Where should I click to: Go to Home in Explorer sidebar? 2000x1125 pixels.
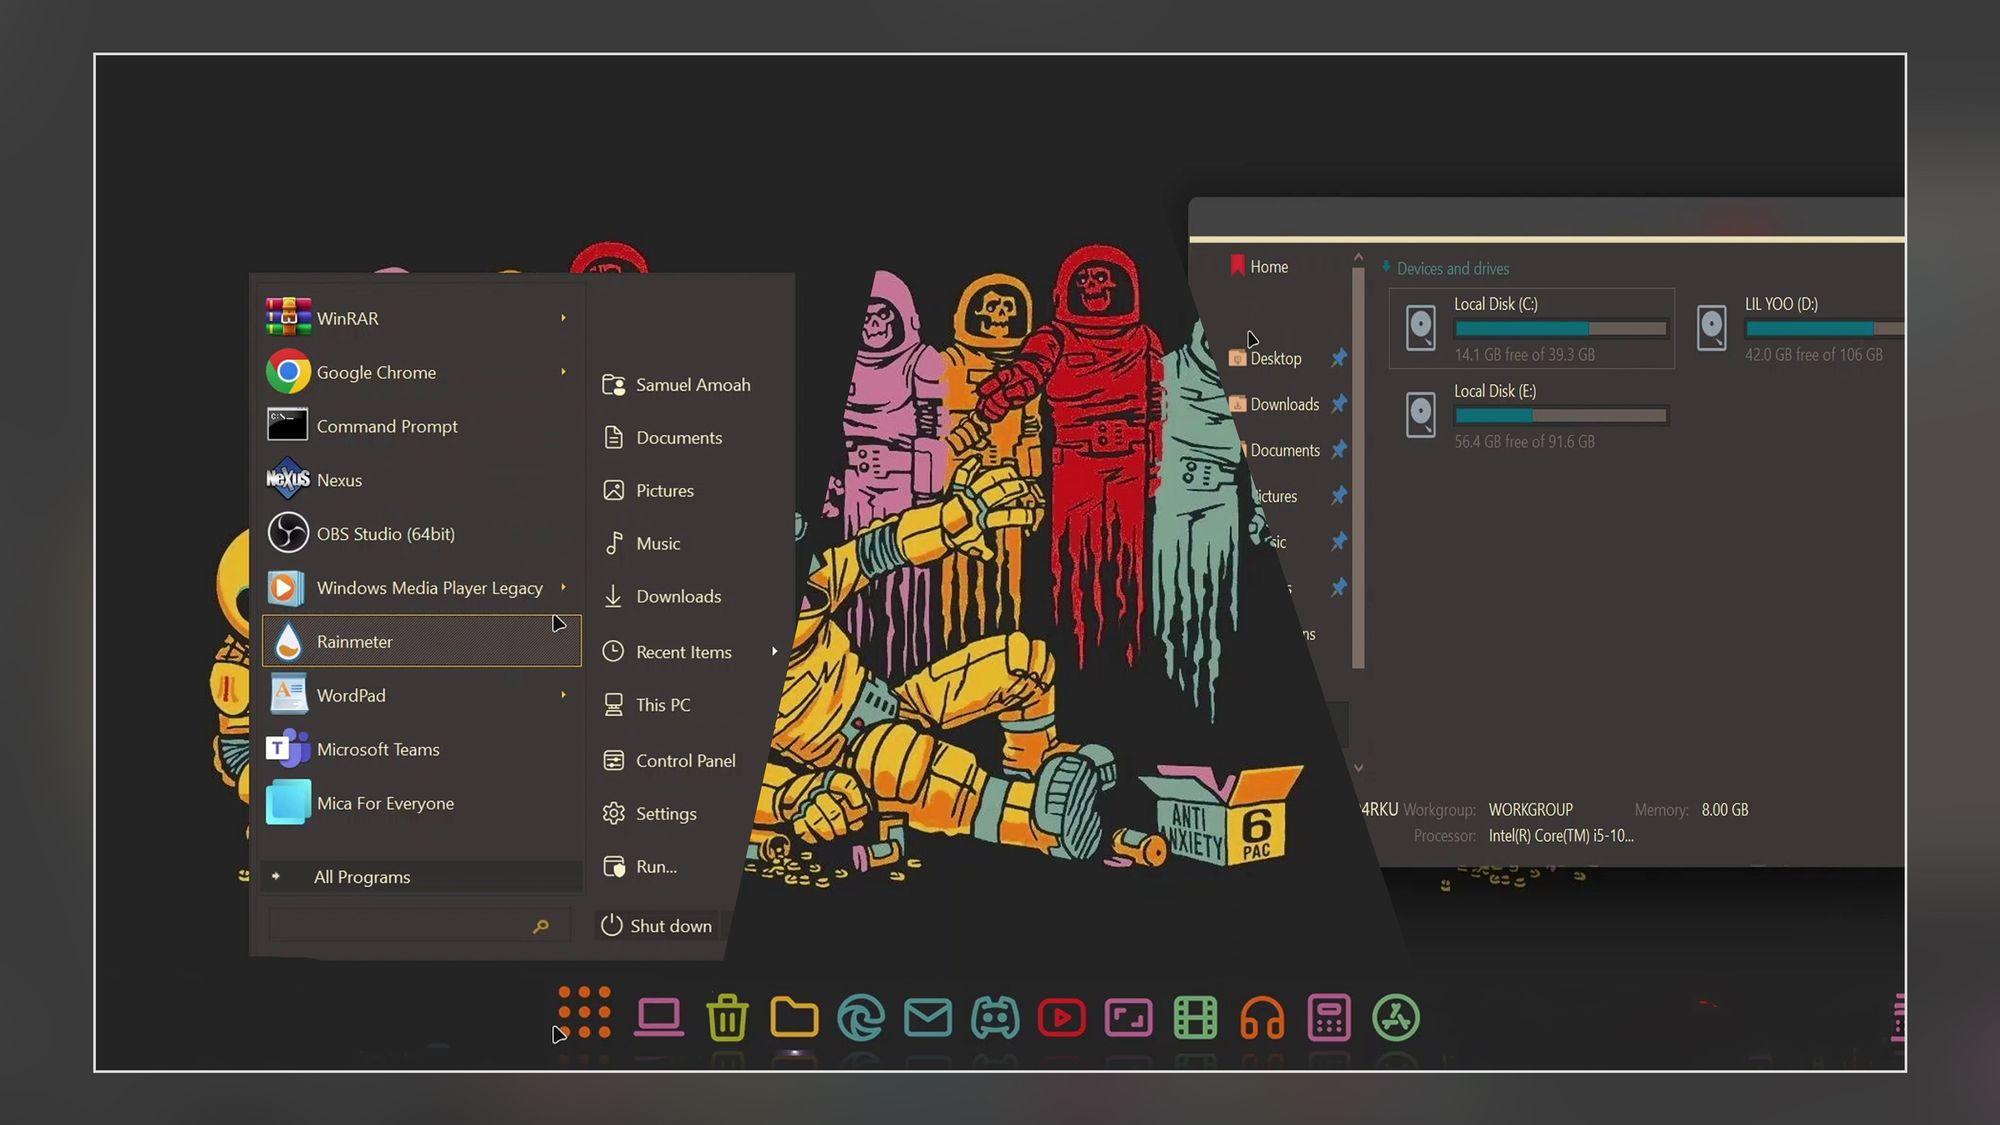click(x=1259, y=267)
